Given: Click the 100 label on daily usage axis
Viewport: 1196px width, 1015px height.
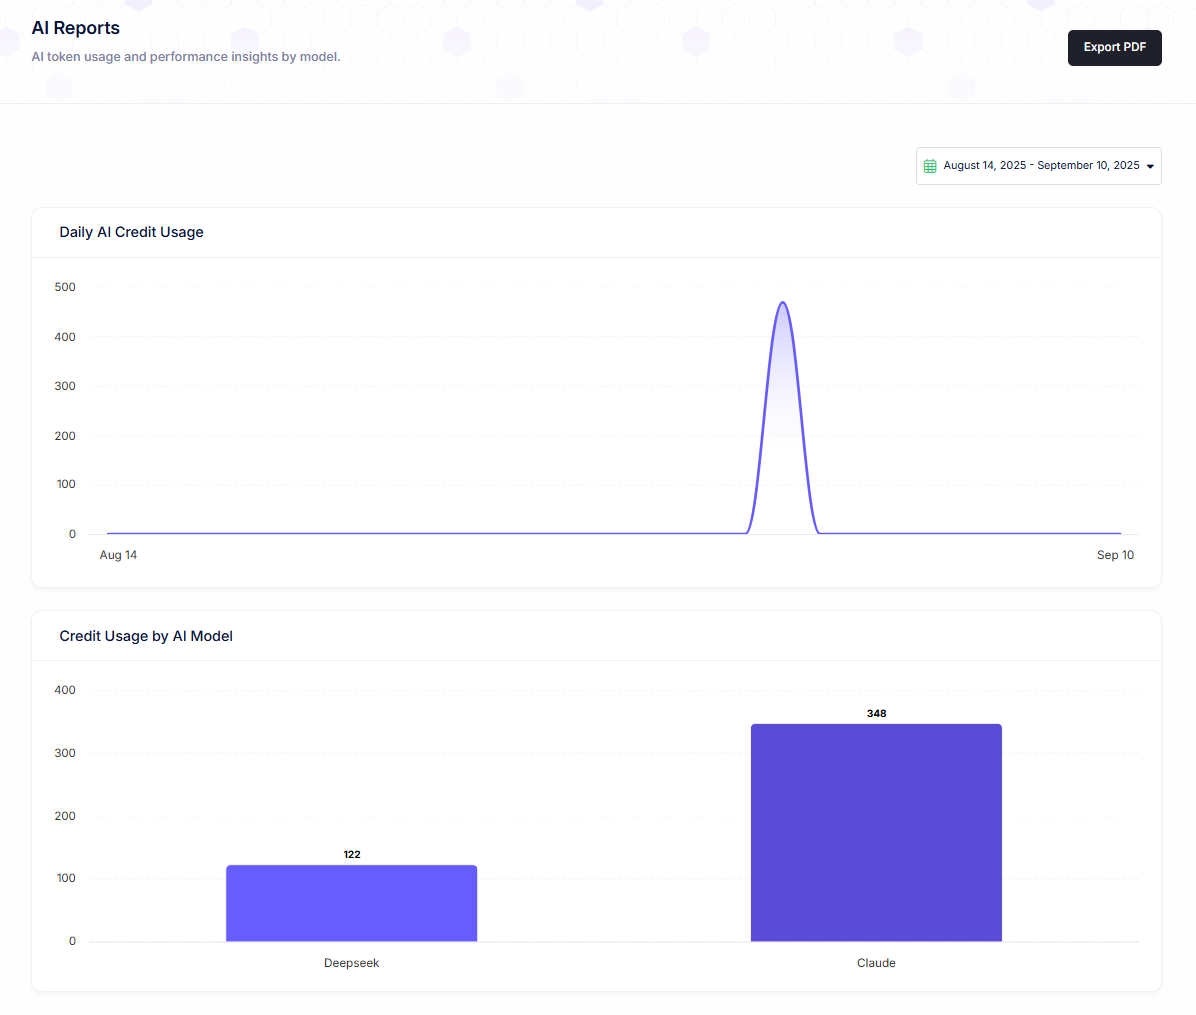Looking at the screenshot, I should tap(65, 484).
